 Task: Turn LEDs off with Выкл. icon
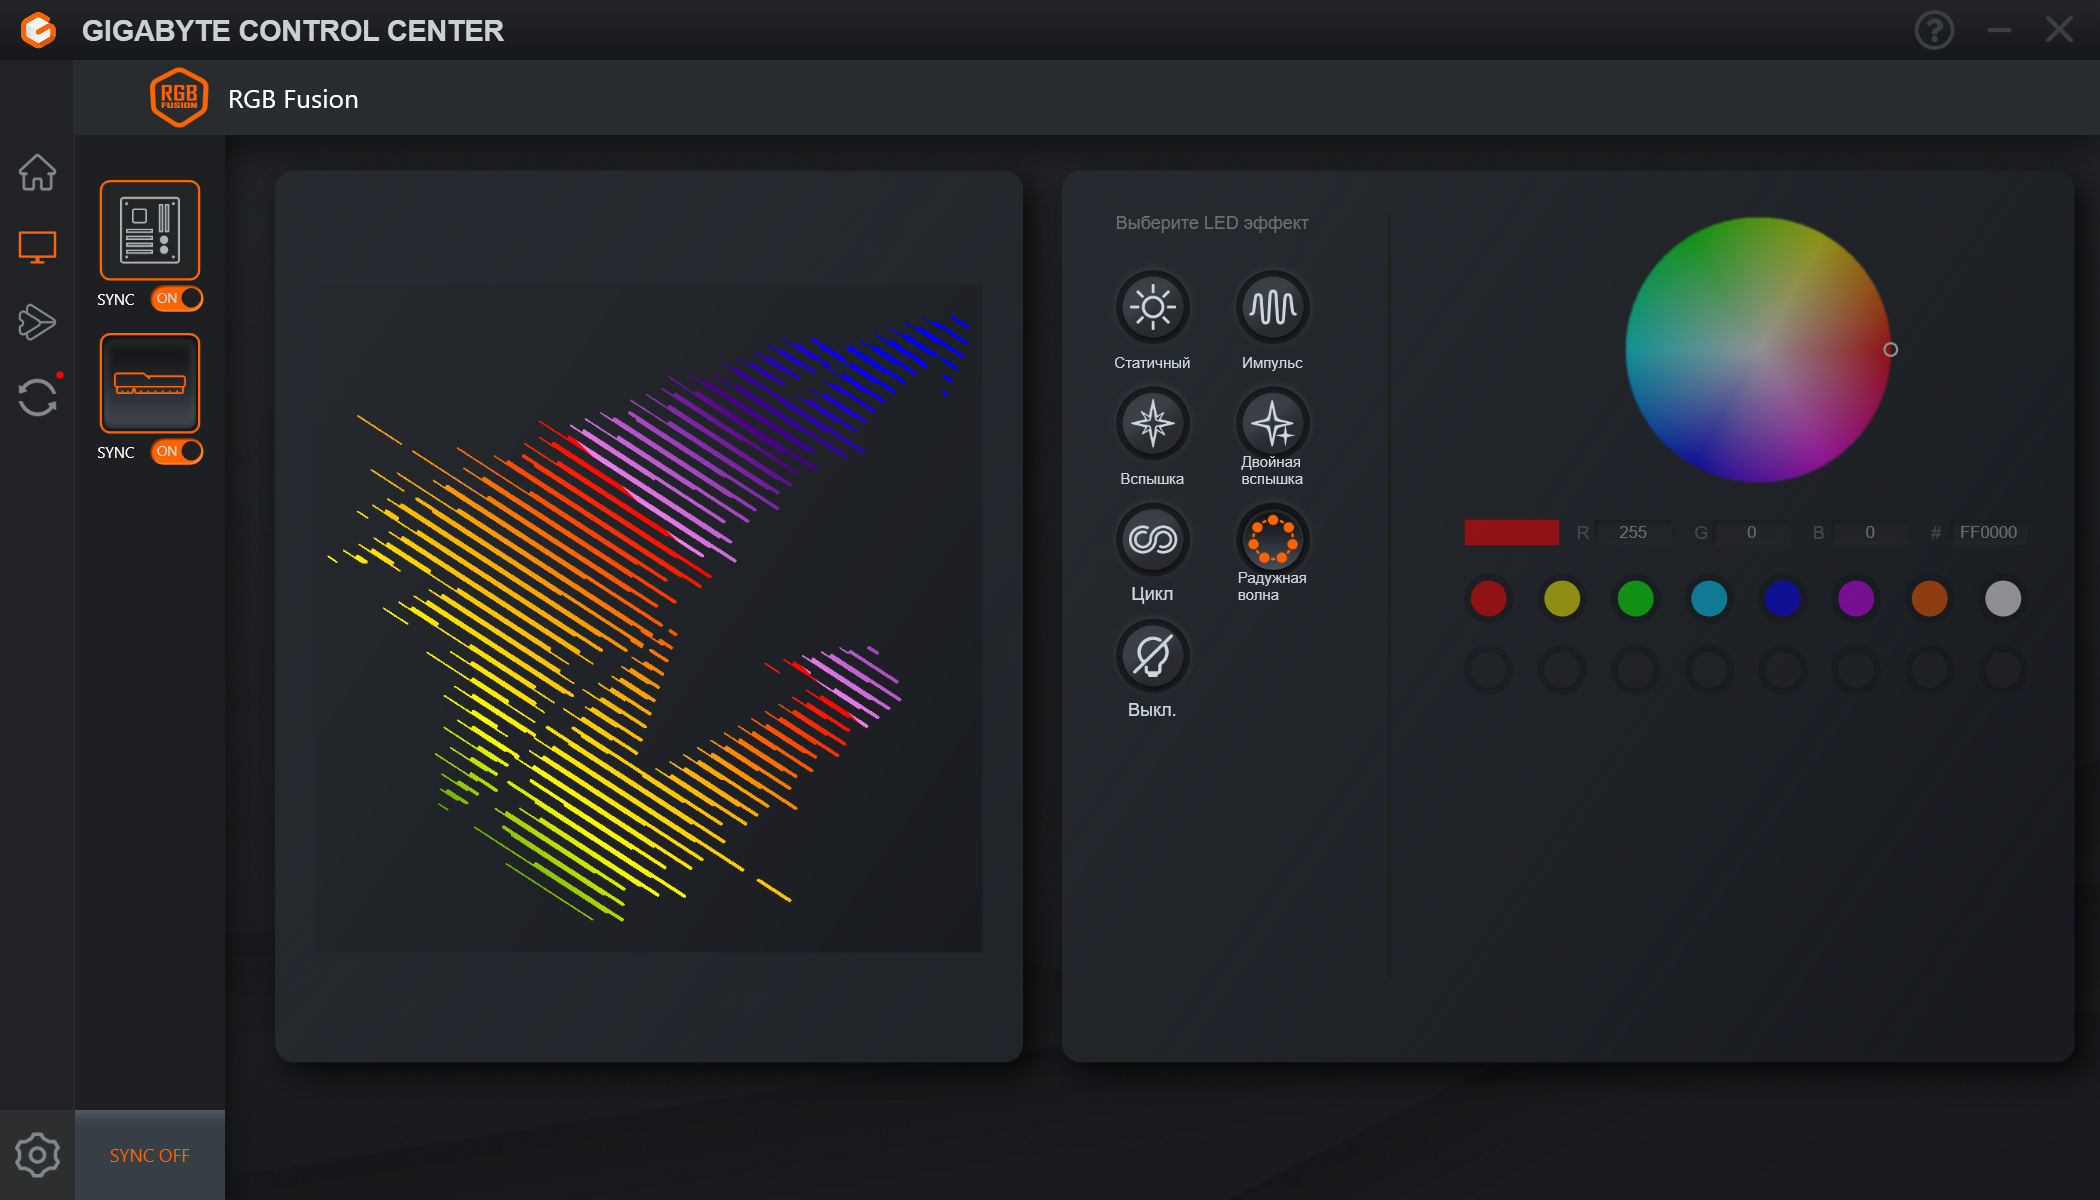coord(1152,655)
